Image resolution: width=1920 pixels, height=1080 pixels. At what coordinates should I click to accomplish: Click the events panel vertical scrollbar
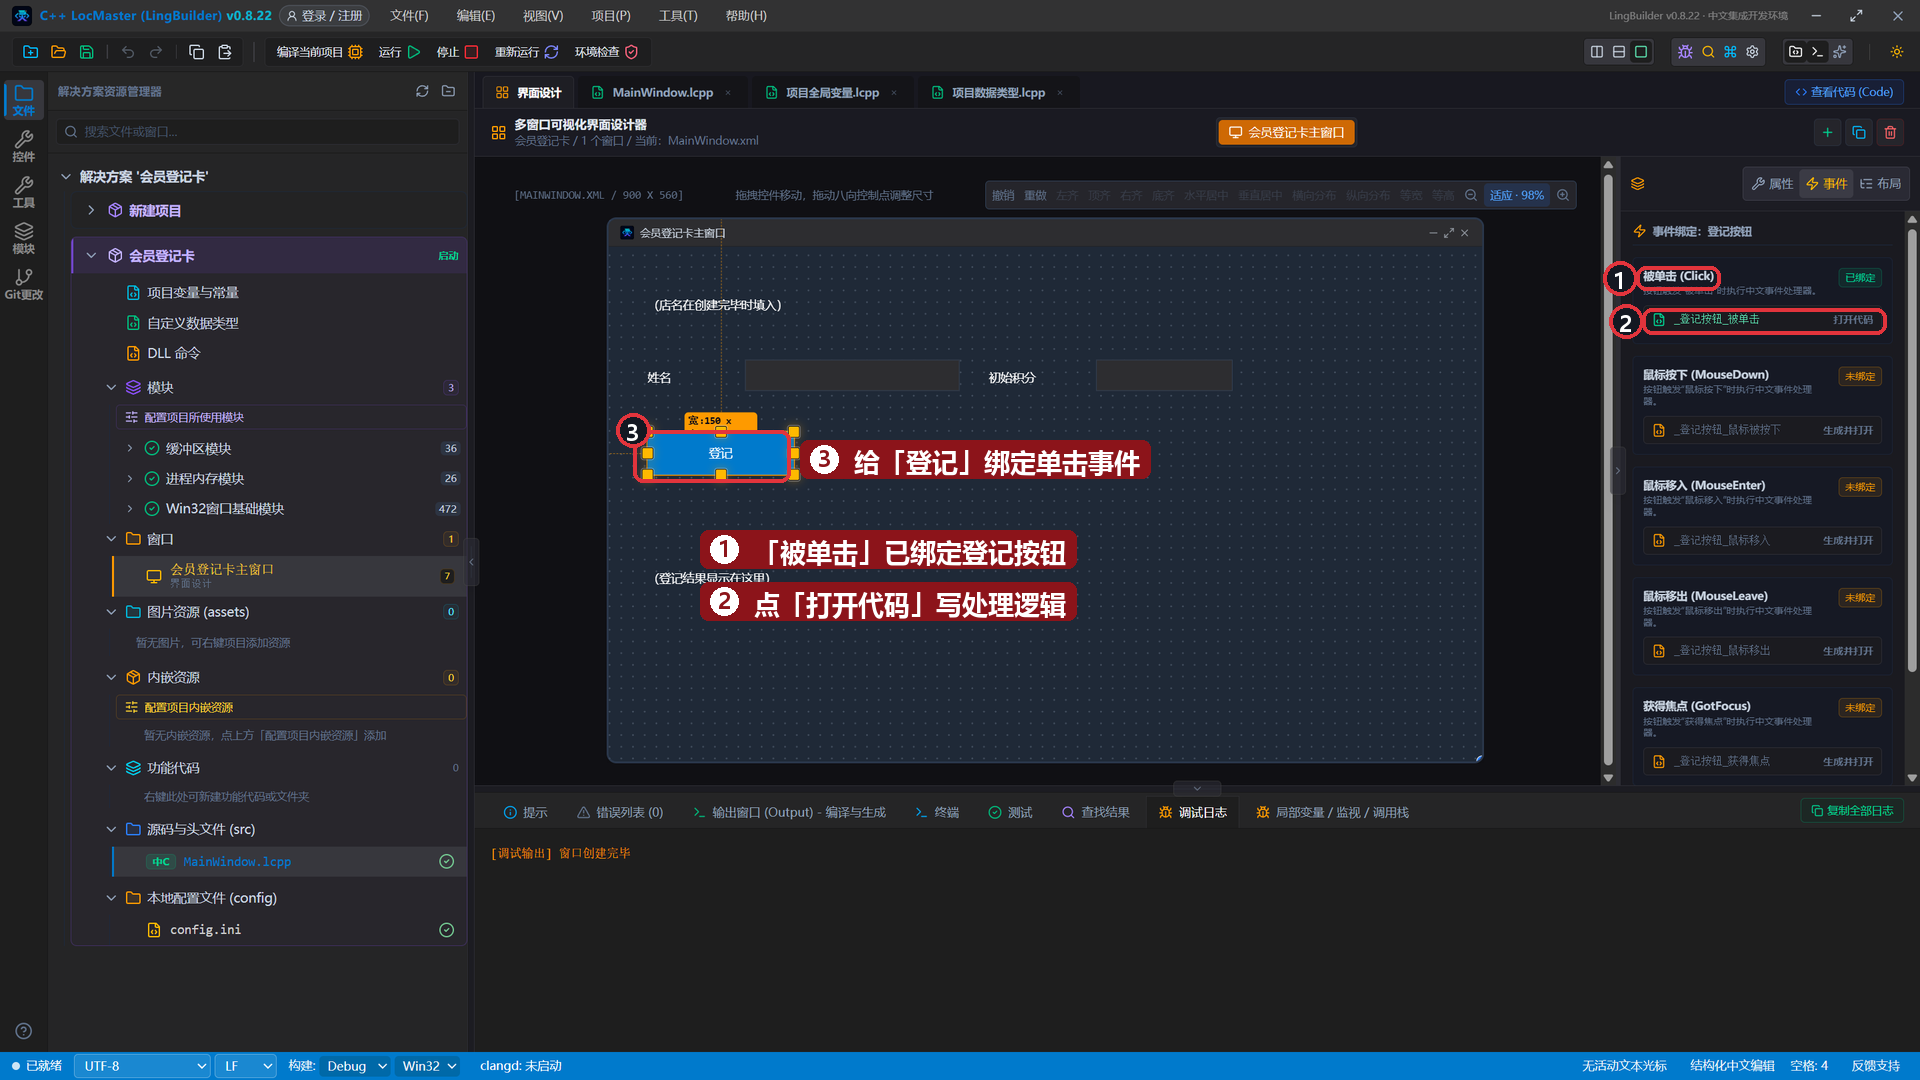pyautogui.click(x=1912, y=450)
